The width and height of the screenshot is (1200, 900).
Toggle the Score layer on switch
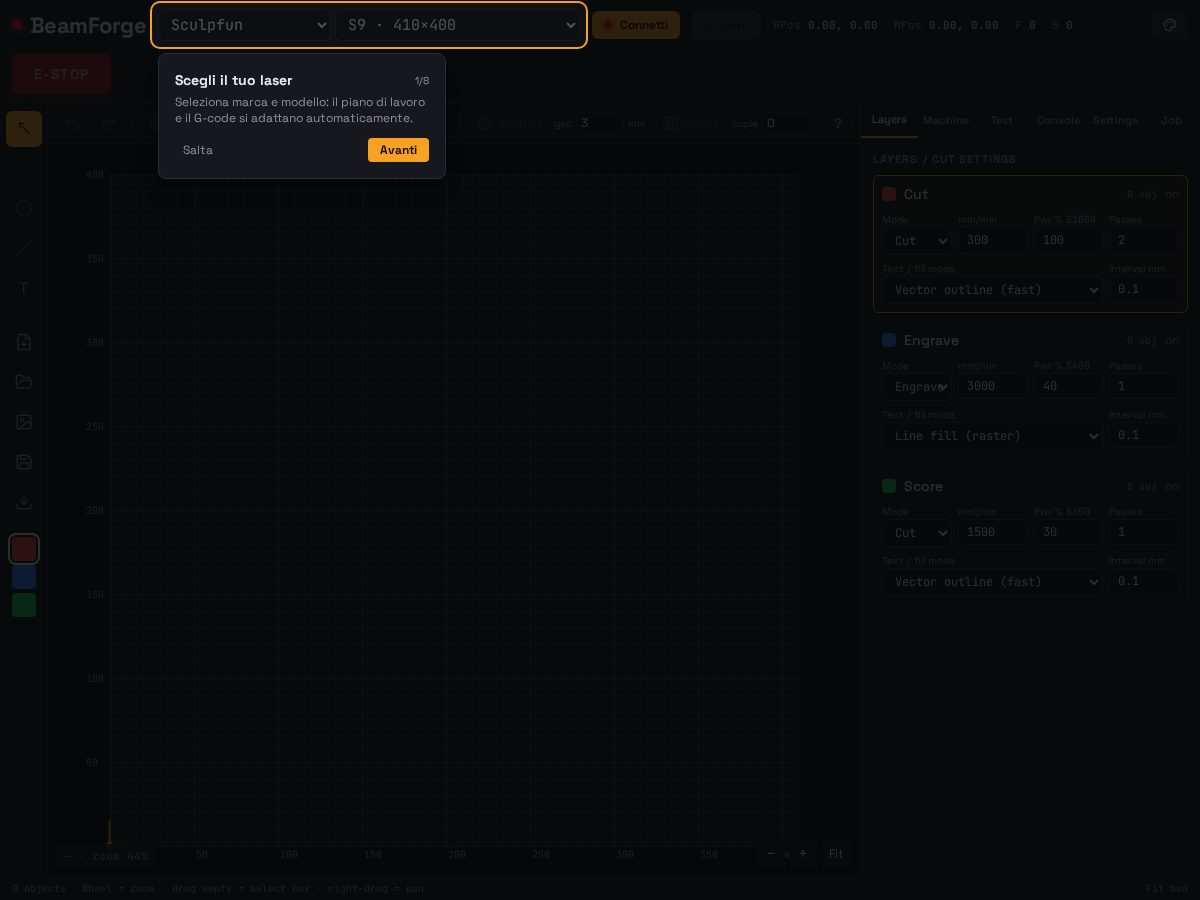pyautogui.click(x=1171, y=487)
